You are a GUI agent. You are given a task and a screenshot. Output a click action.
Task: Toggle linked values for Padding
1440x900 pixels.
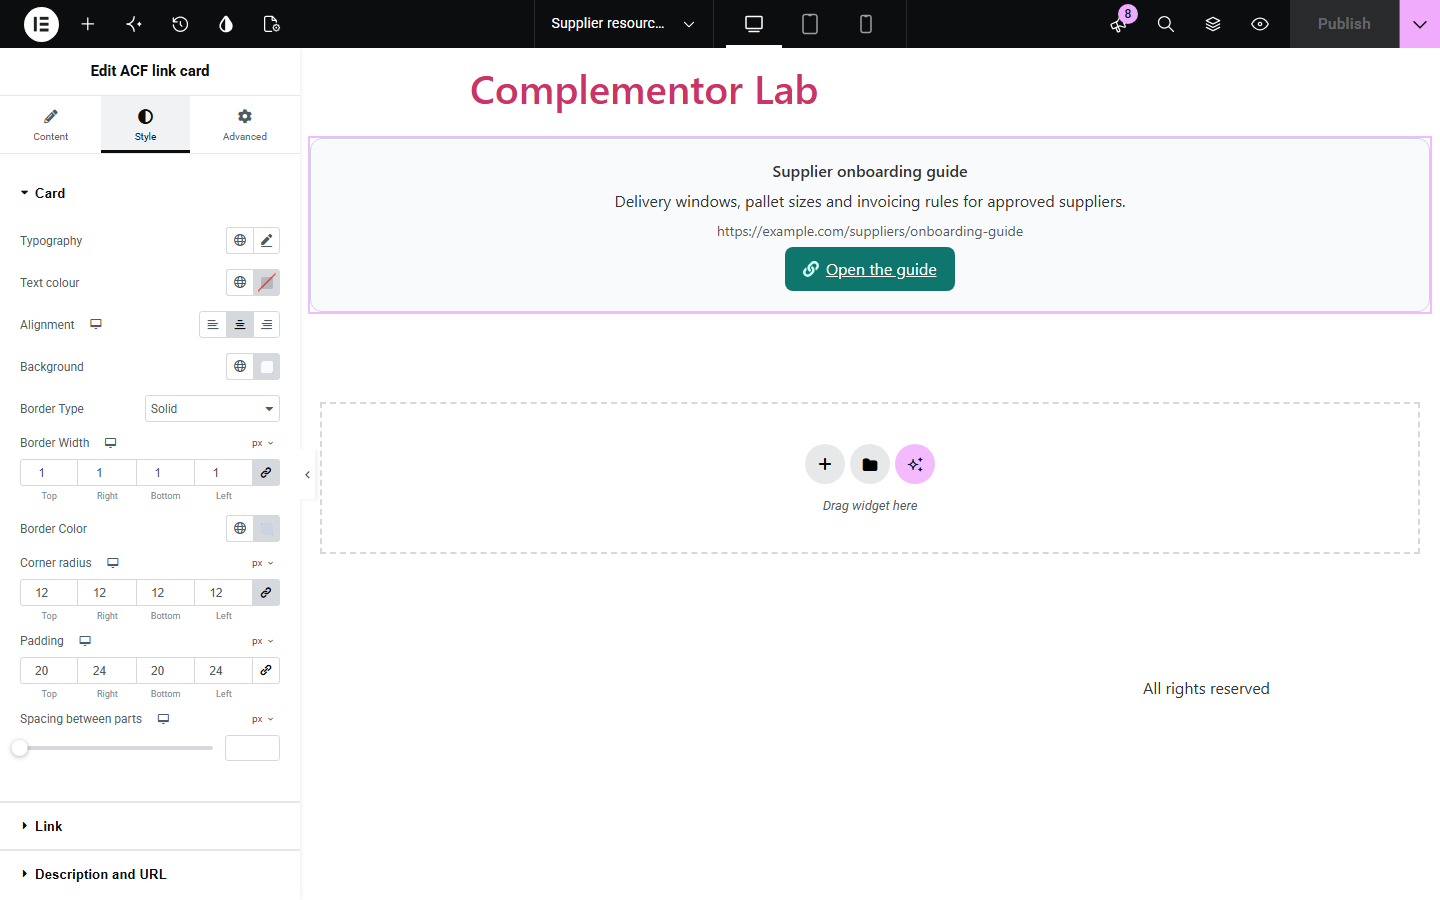(266, 670)
